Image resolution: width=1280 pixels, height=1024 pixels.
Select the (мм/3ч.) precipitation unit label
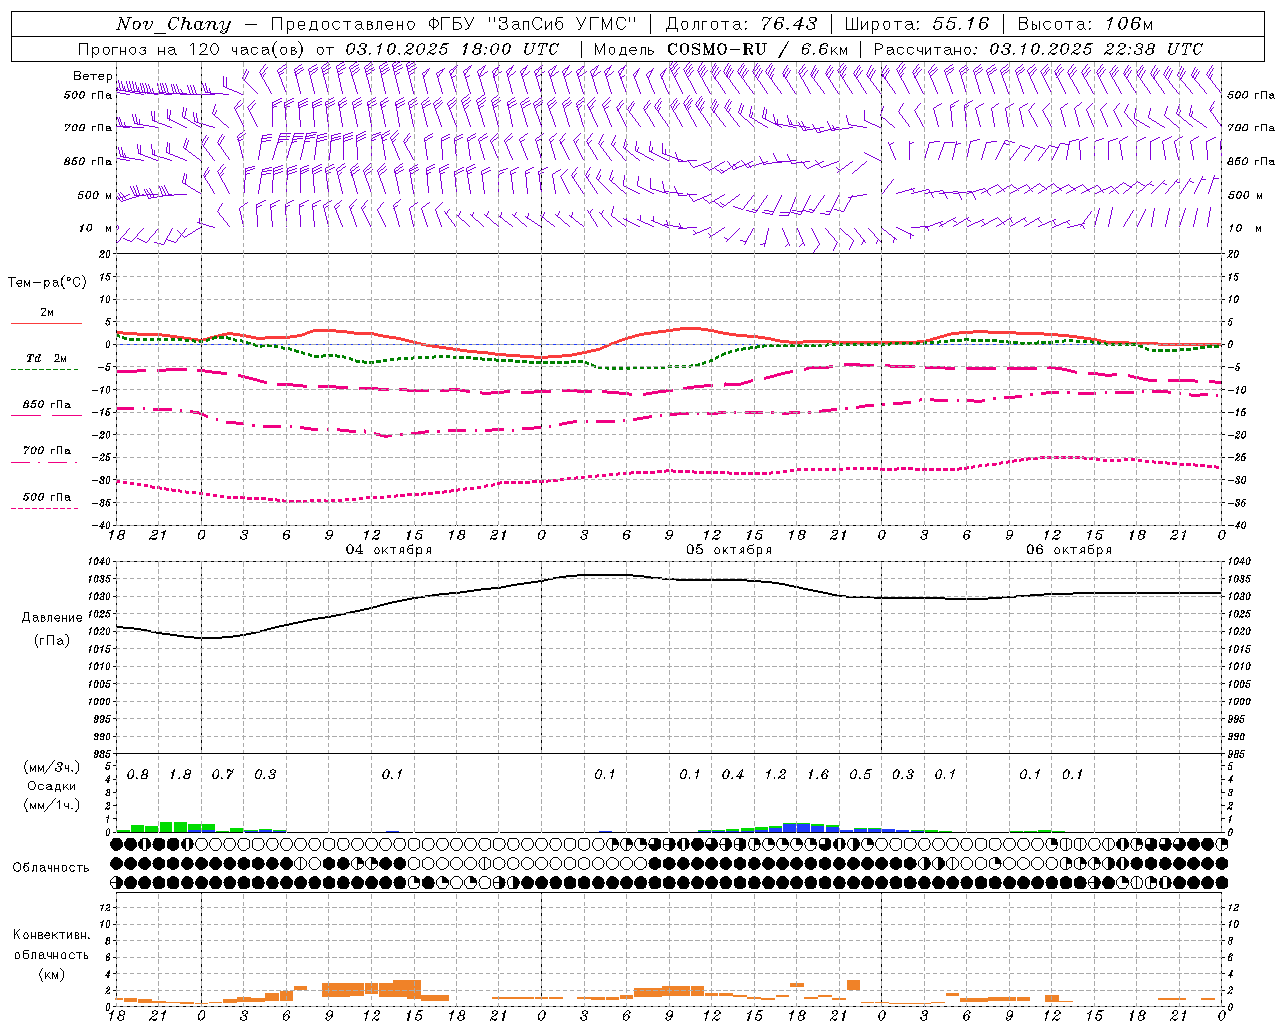[51, 768]
